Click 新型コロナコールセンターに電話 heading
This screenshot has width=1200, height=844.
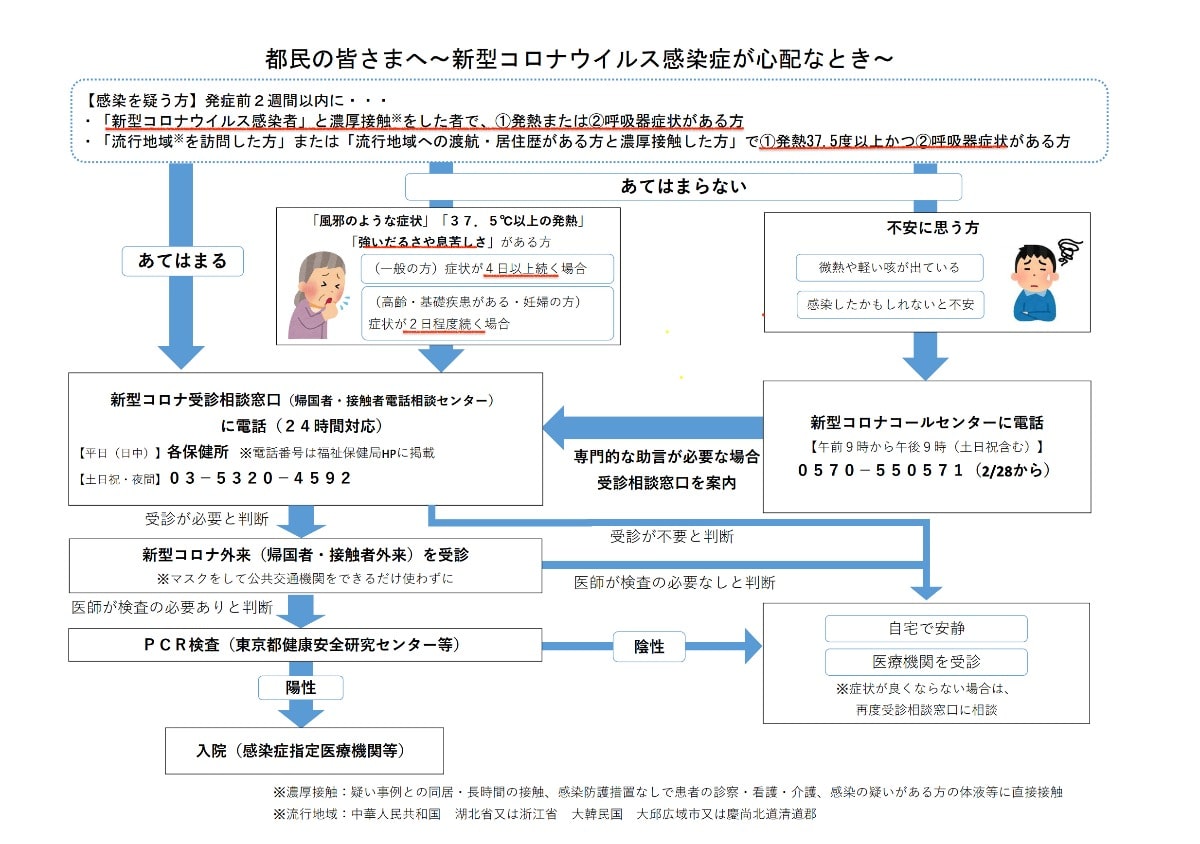[926, 422]
